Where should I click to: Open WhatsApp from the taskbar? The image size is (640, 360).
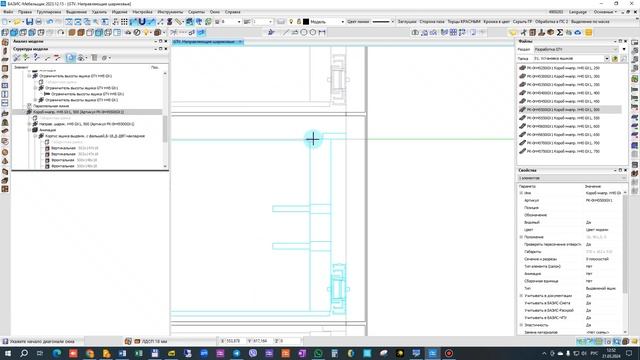pyautogui.click(x=318, y=353)
